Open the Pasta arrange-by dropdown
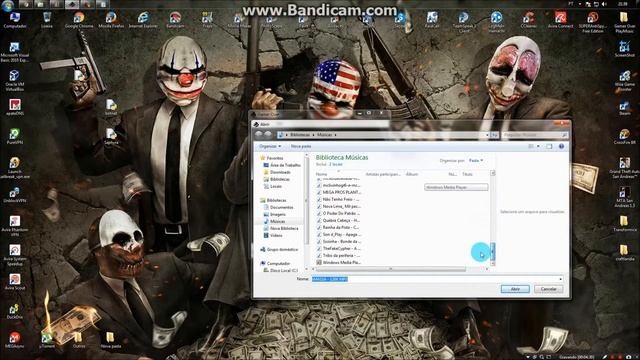 [476, 160]
